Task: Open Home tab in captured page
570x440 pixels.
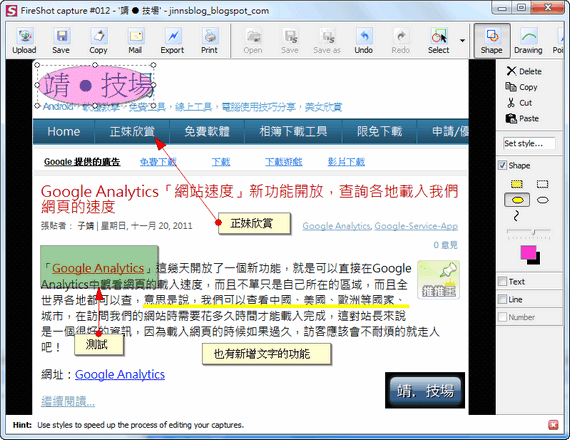Action: [x=64, y=131]
